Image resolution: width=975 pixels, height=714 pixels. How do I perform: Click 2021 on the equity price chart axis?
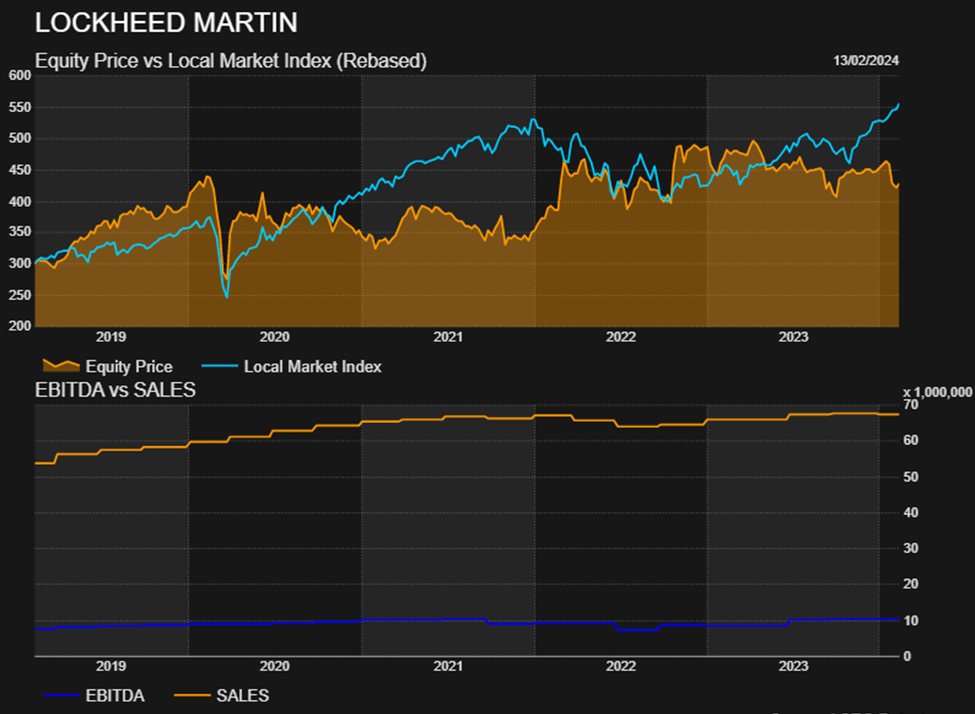point(448,337)
